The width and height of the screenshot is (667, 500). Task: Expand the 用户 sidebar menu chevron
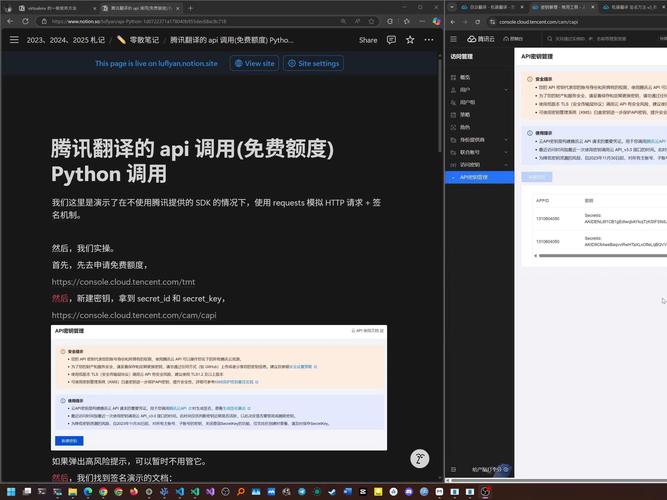[506, 90]
